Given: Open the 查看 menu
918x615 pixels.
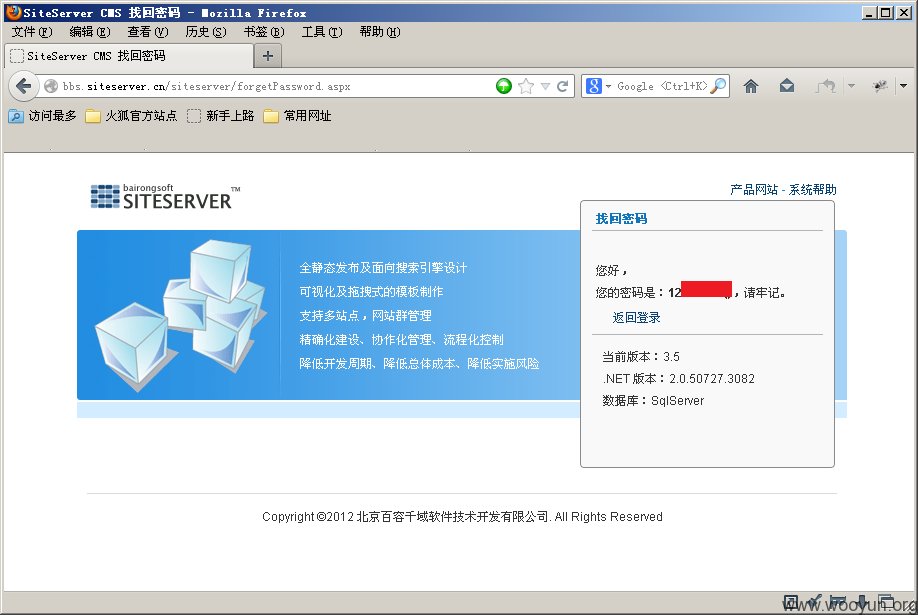Looking at the screenshot, I should pyautogui.click(x=148, y=32).
